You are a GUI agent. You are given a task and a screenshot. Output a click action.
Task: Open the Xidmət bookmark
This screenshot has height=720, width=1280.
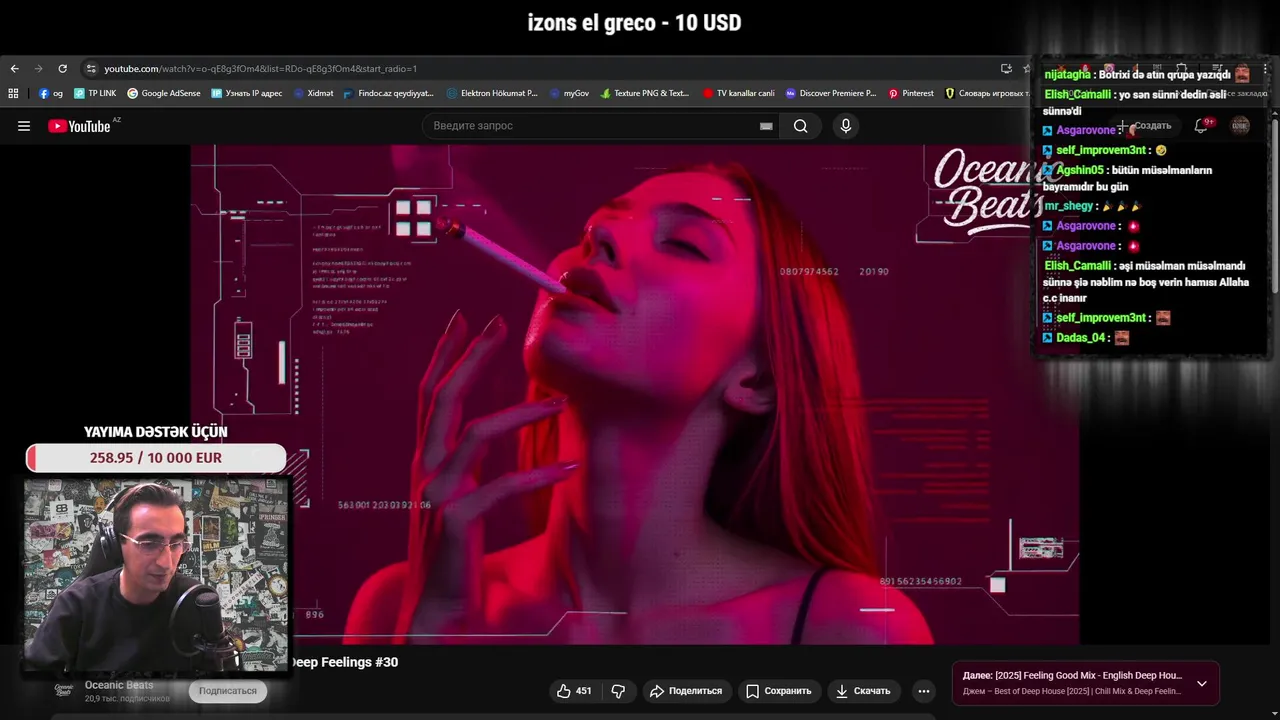313,93
